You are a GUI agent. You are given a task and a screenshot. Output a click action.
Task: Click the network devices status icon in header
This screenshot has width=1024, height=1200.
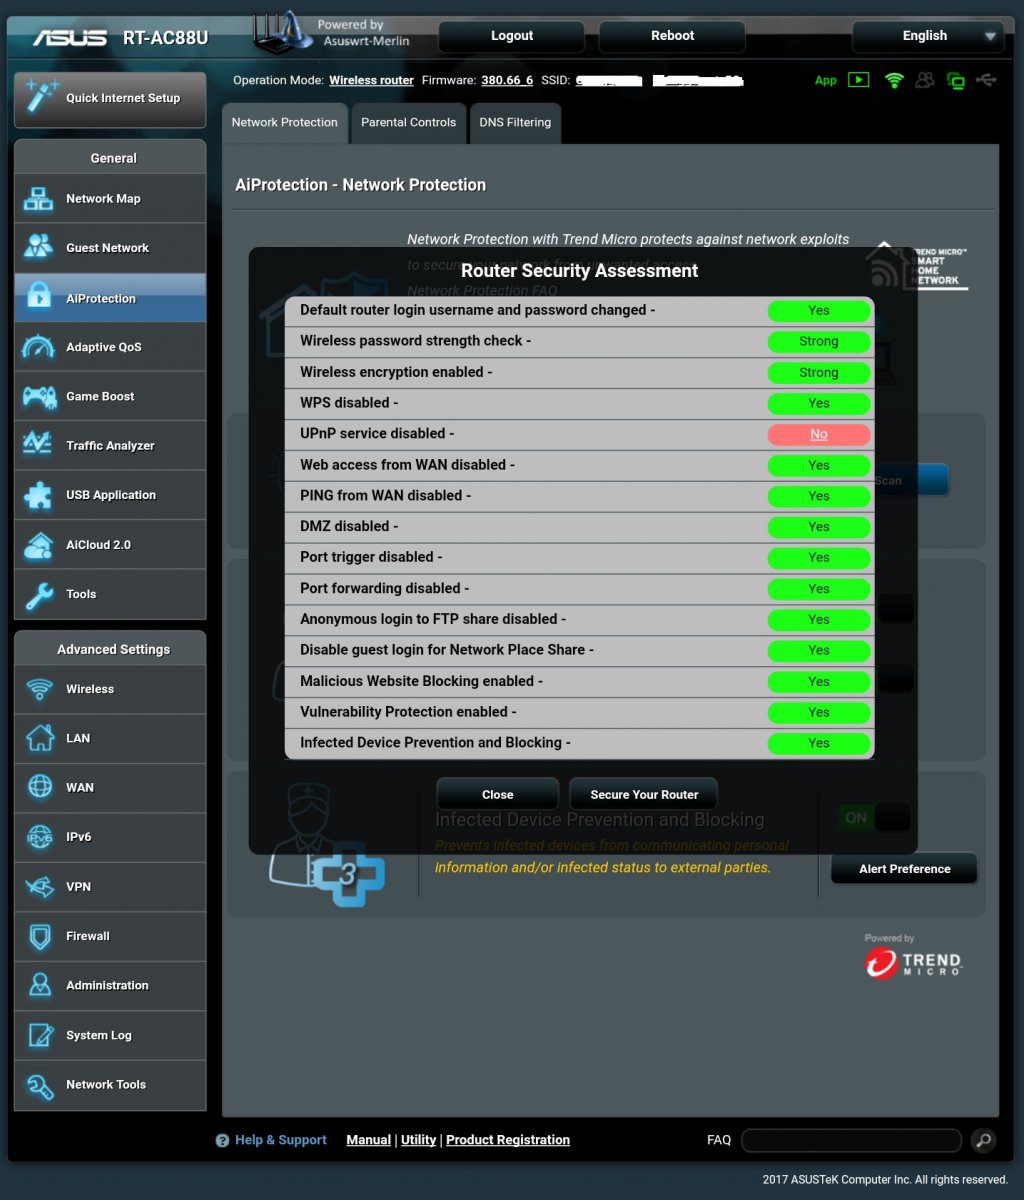[x=956, y=81]
